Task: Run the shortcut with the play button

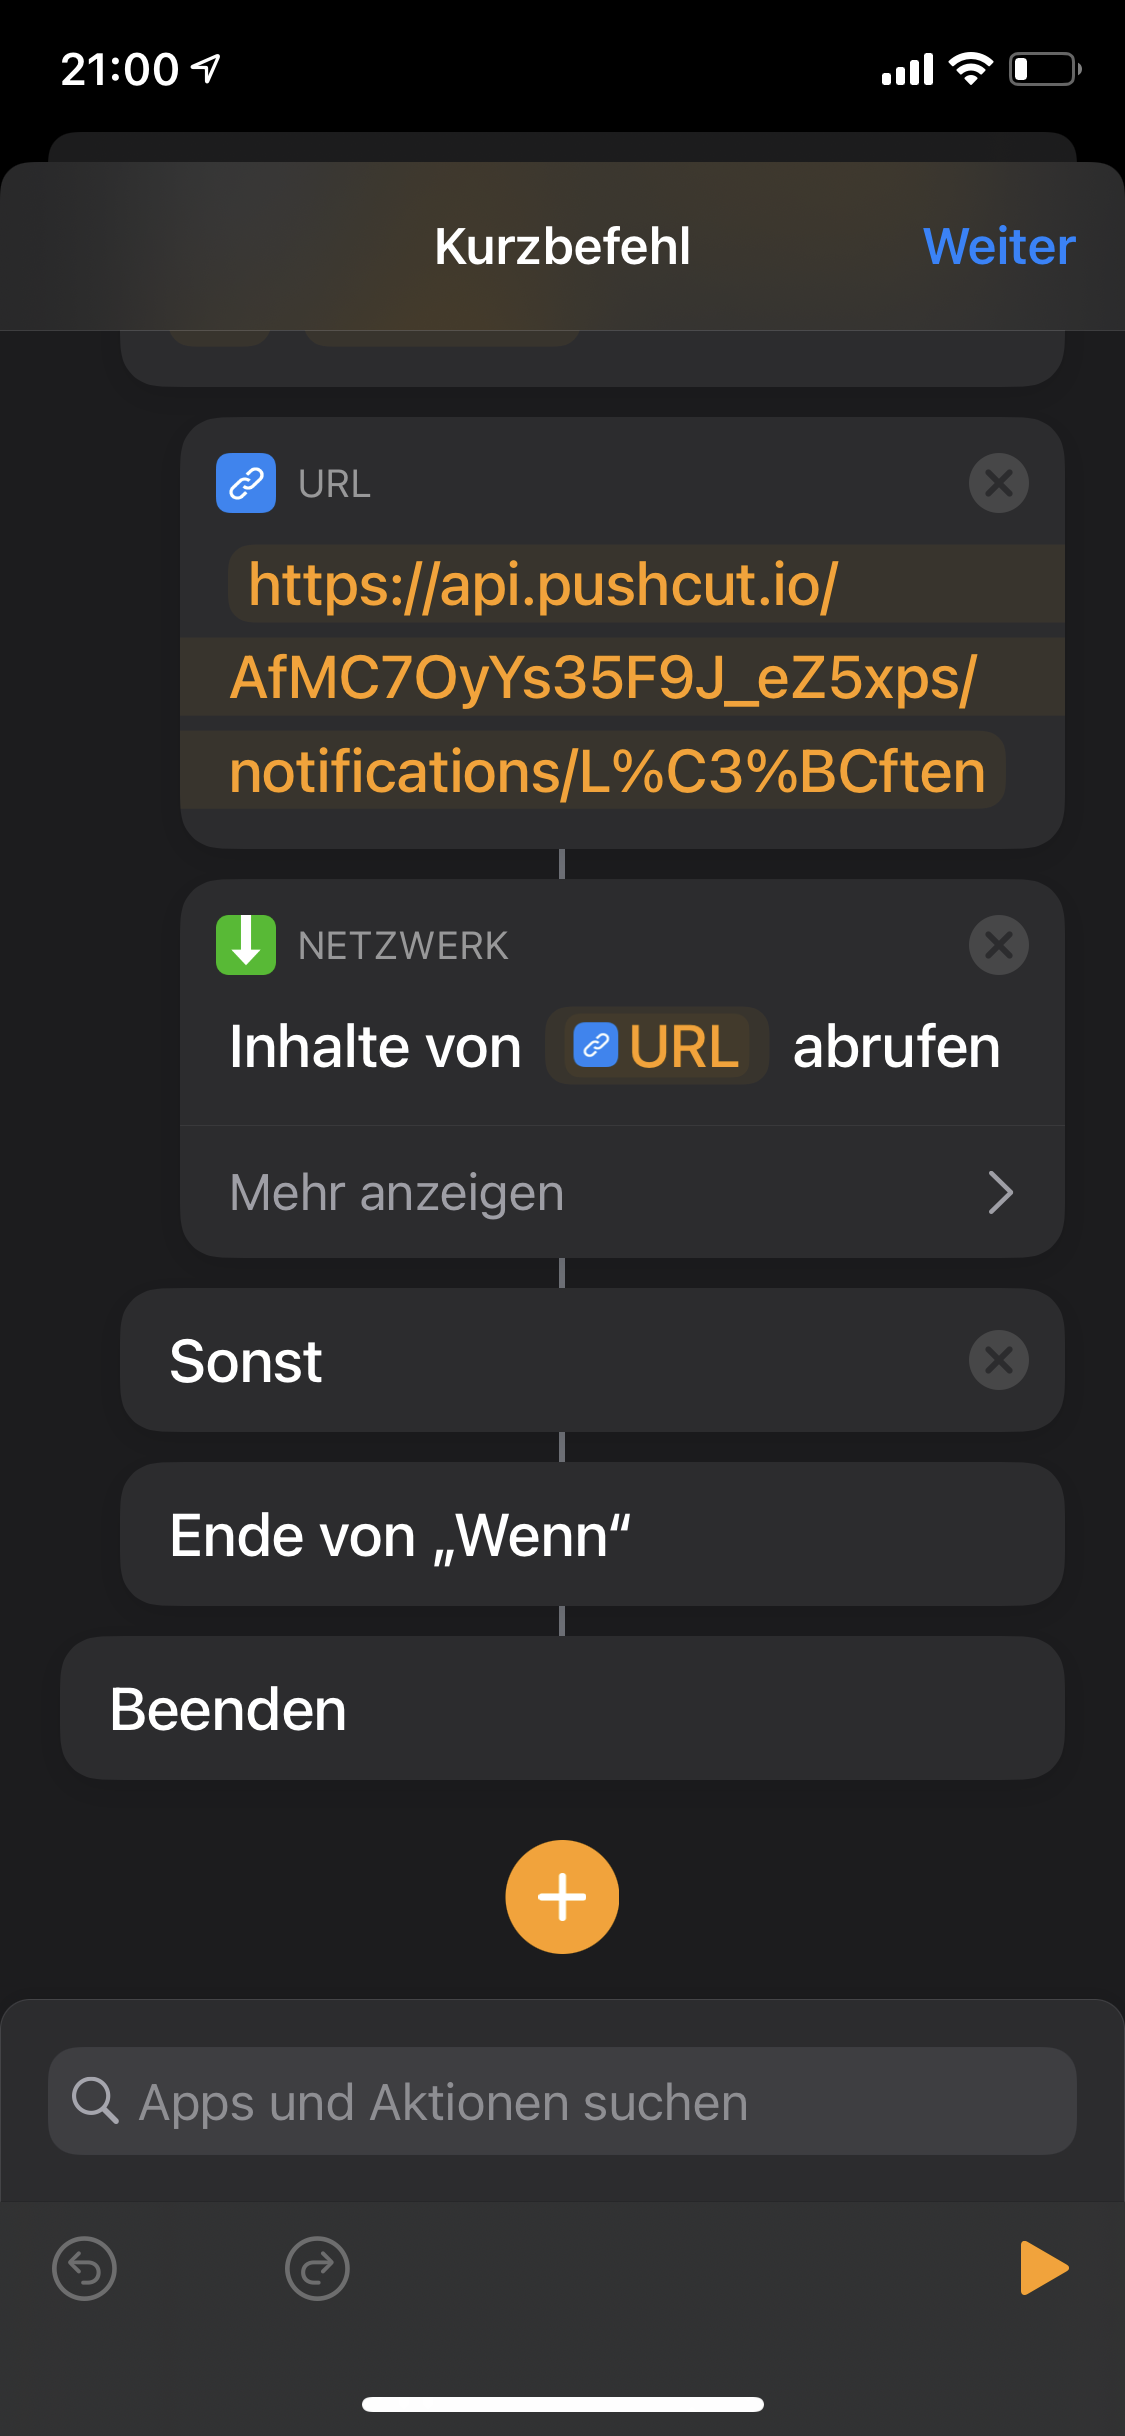Action: [x=1044, y=2268]
